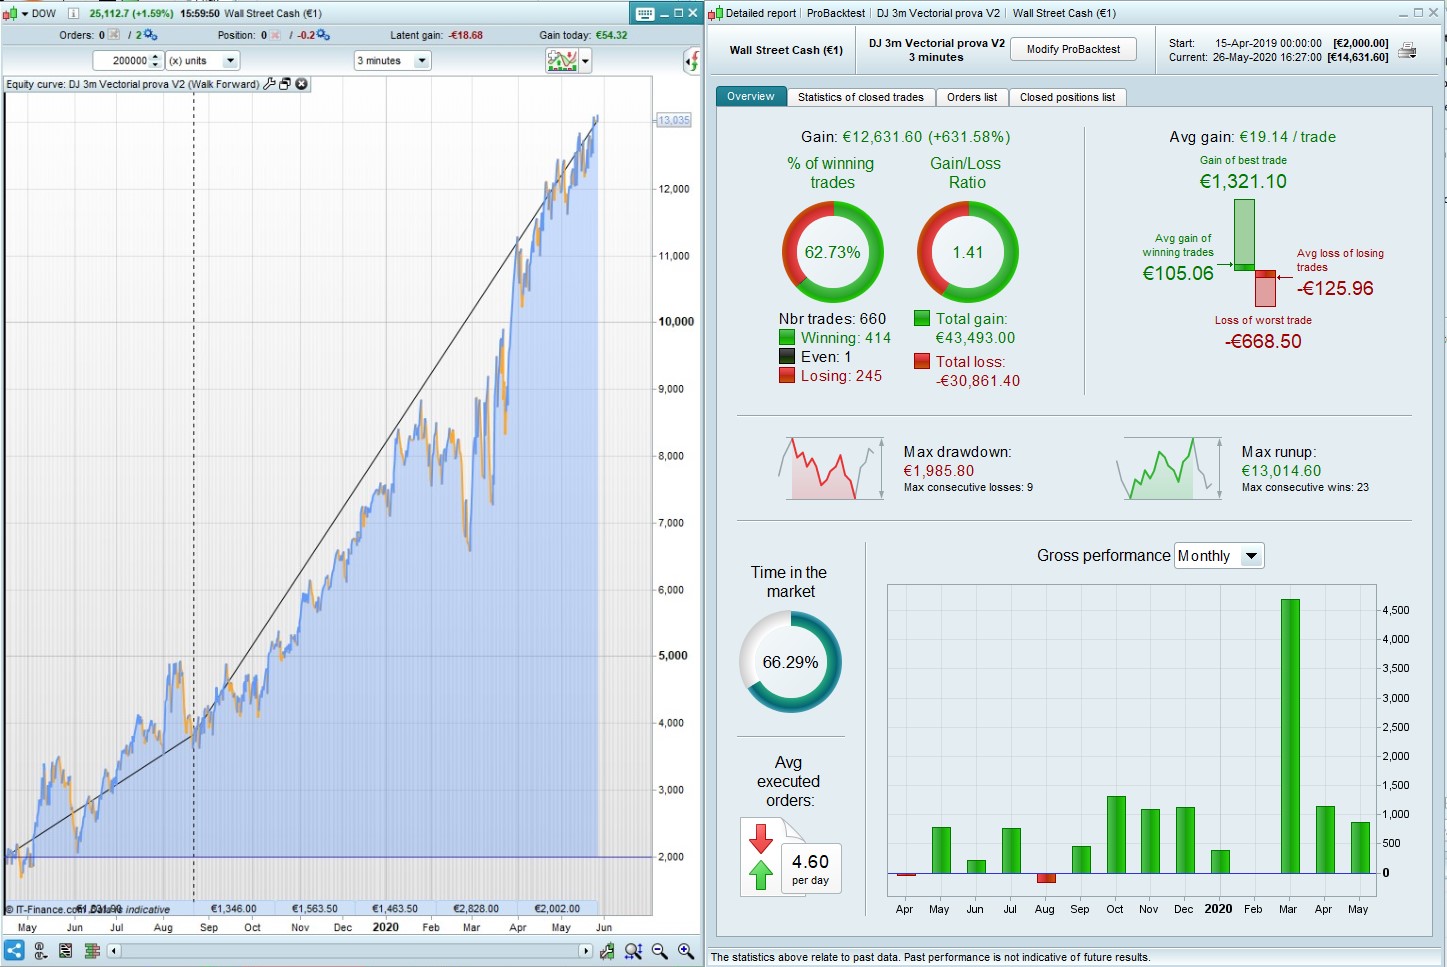Click the Gain €12,631.60 (+631.58%) text

point(905,137)
